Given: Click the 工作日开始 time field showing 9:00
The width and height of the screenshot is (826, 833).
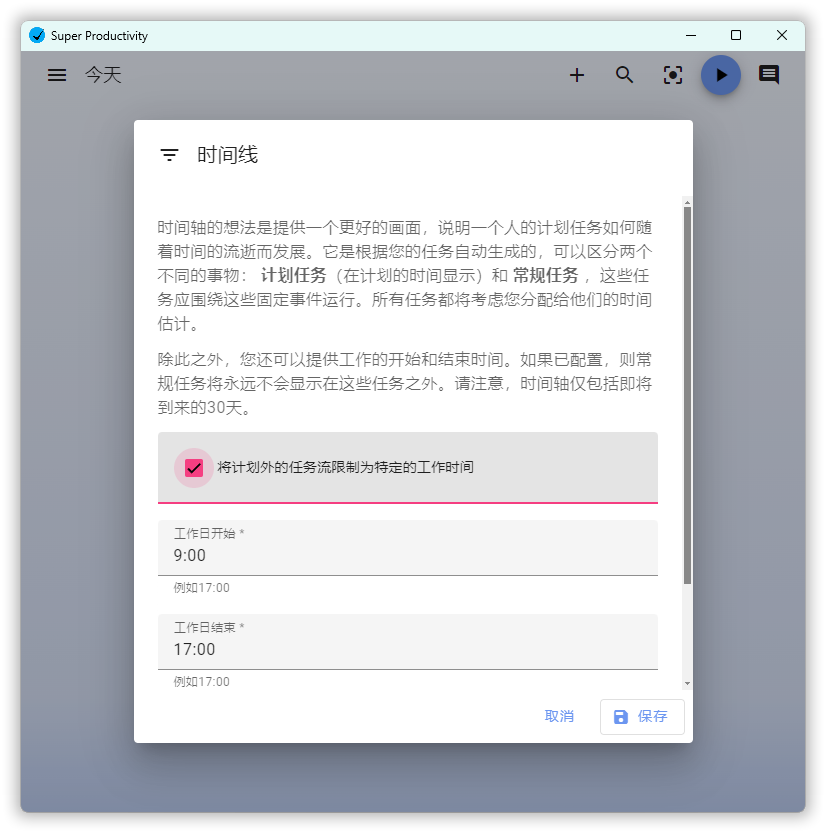Looking at the screenshot, I should point(400,553).
